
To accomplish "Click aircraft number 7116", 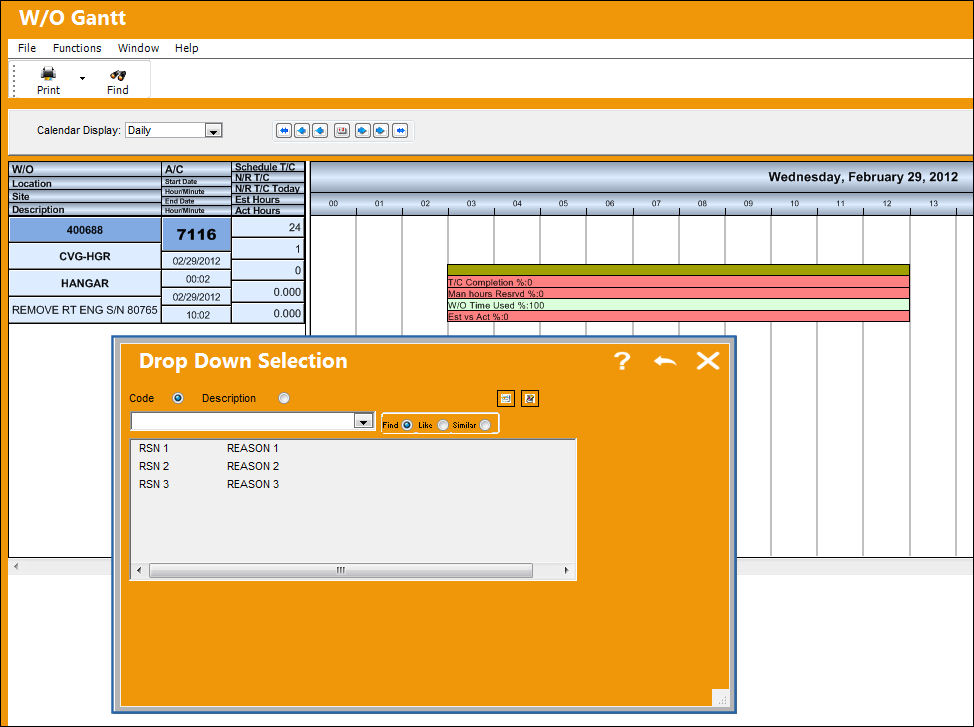I will pos(196,234).
